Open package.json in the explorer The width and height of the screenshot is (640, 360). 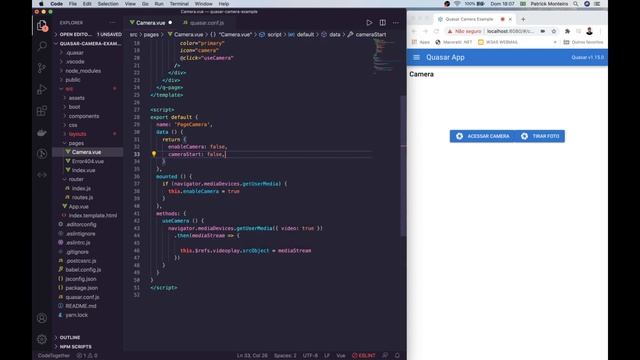tap(81, 288)
